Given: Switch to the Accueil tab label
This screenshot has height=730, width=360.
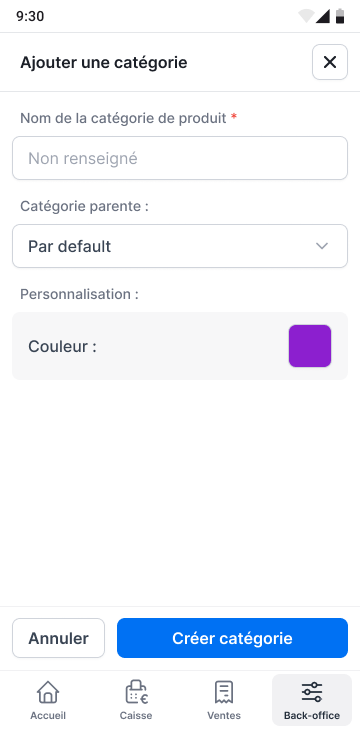Looking at the screenshot, I should 48,716.
